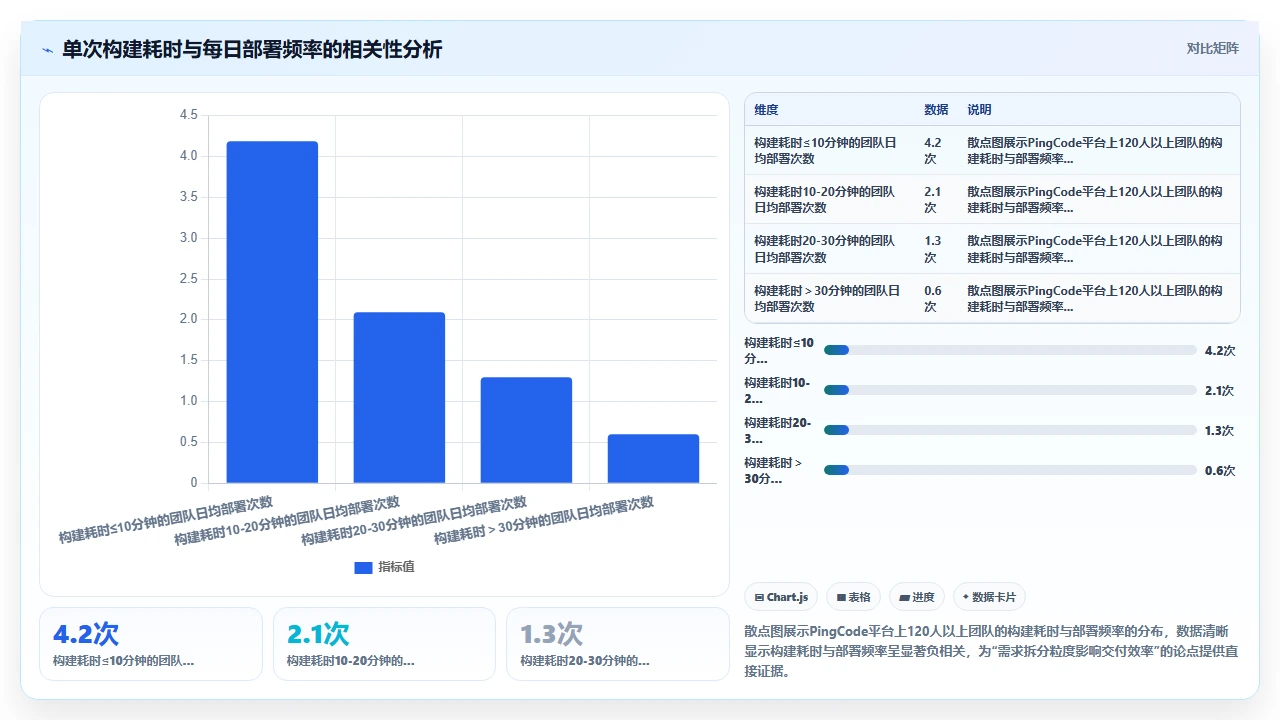Click the 数据卡片 tag chip
Screen dimensions: 1280x720
point(989,597)
